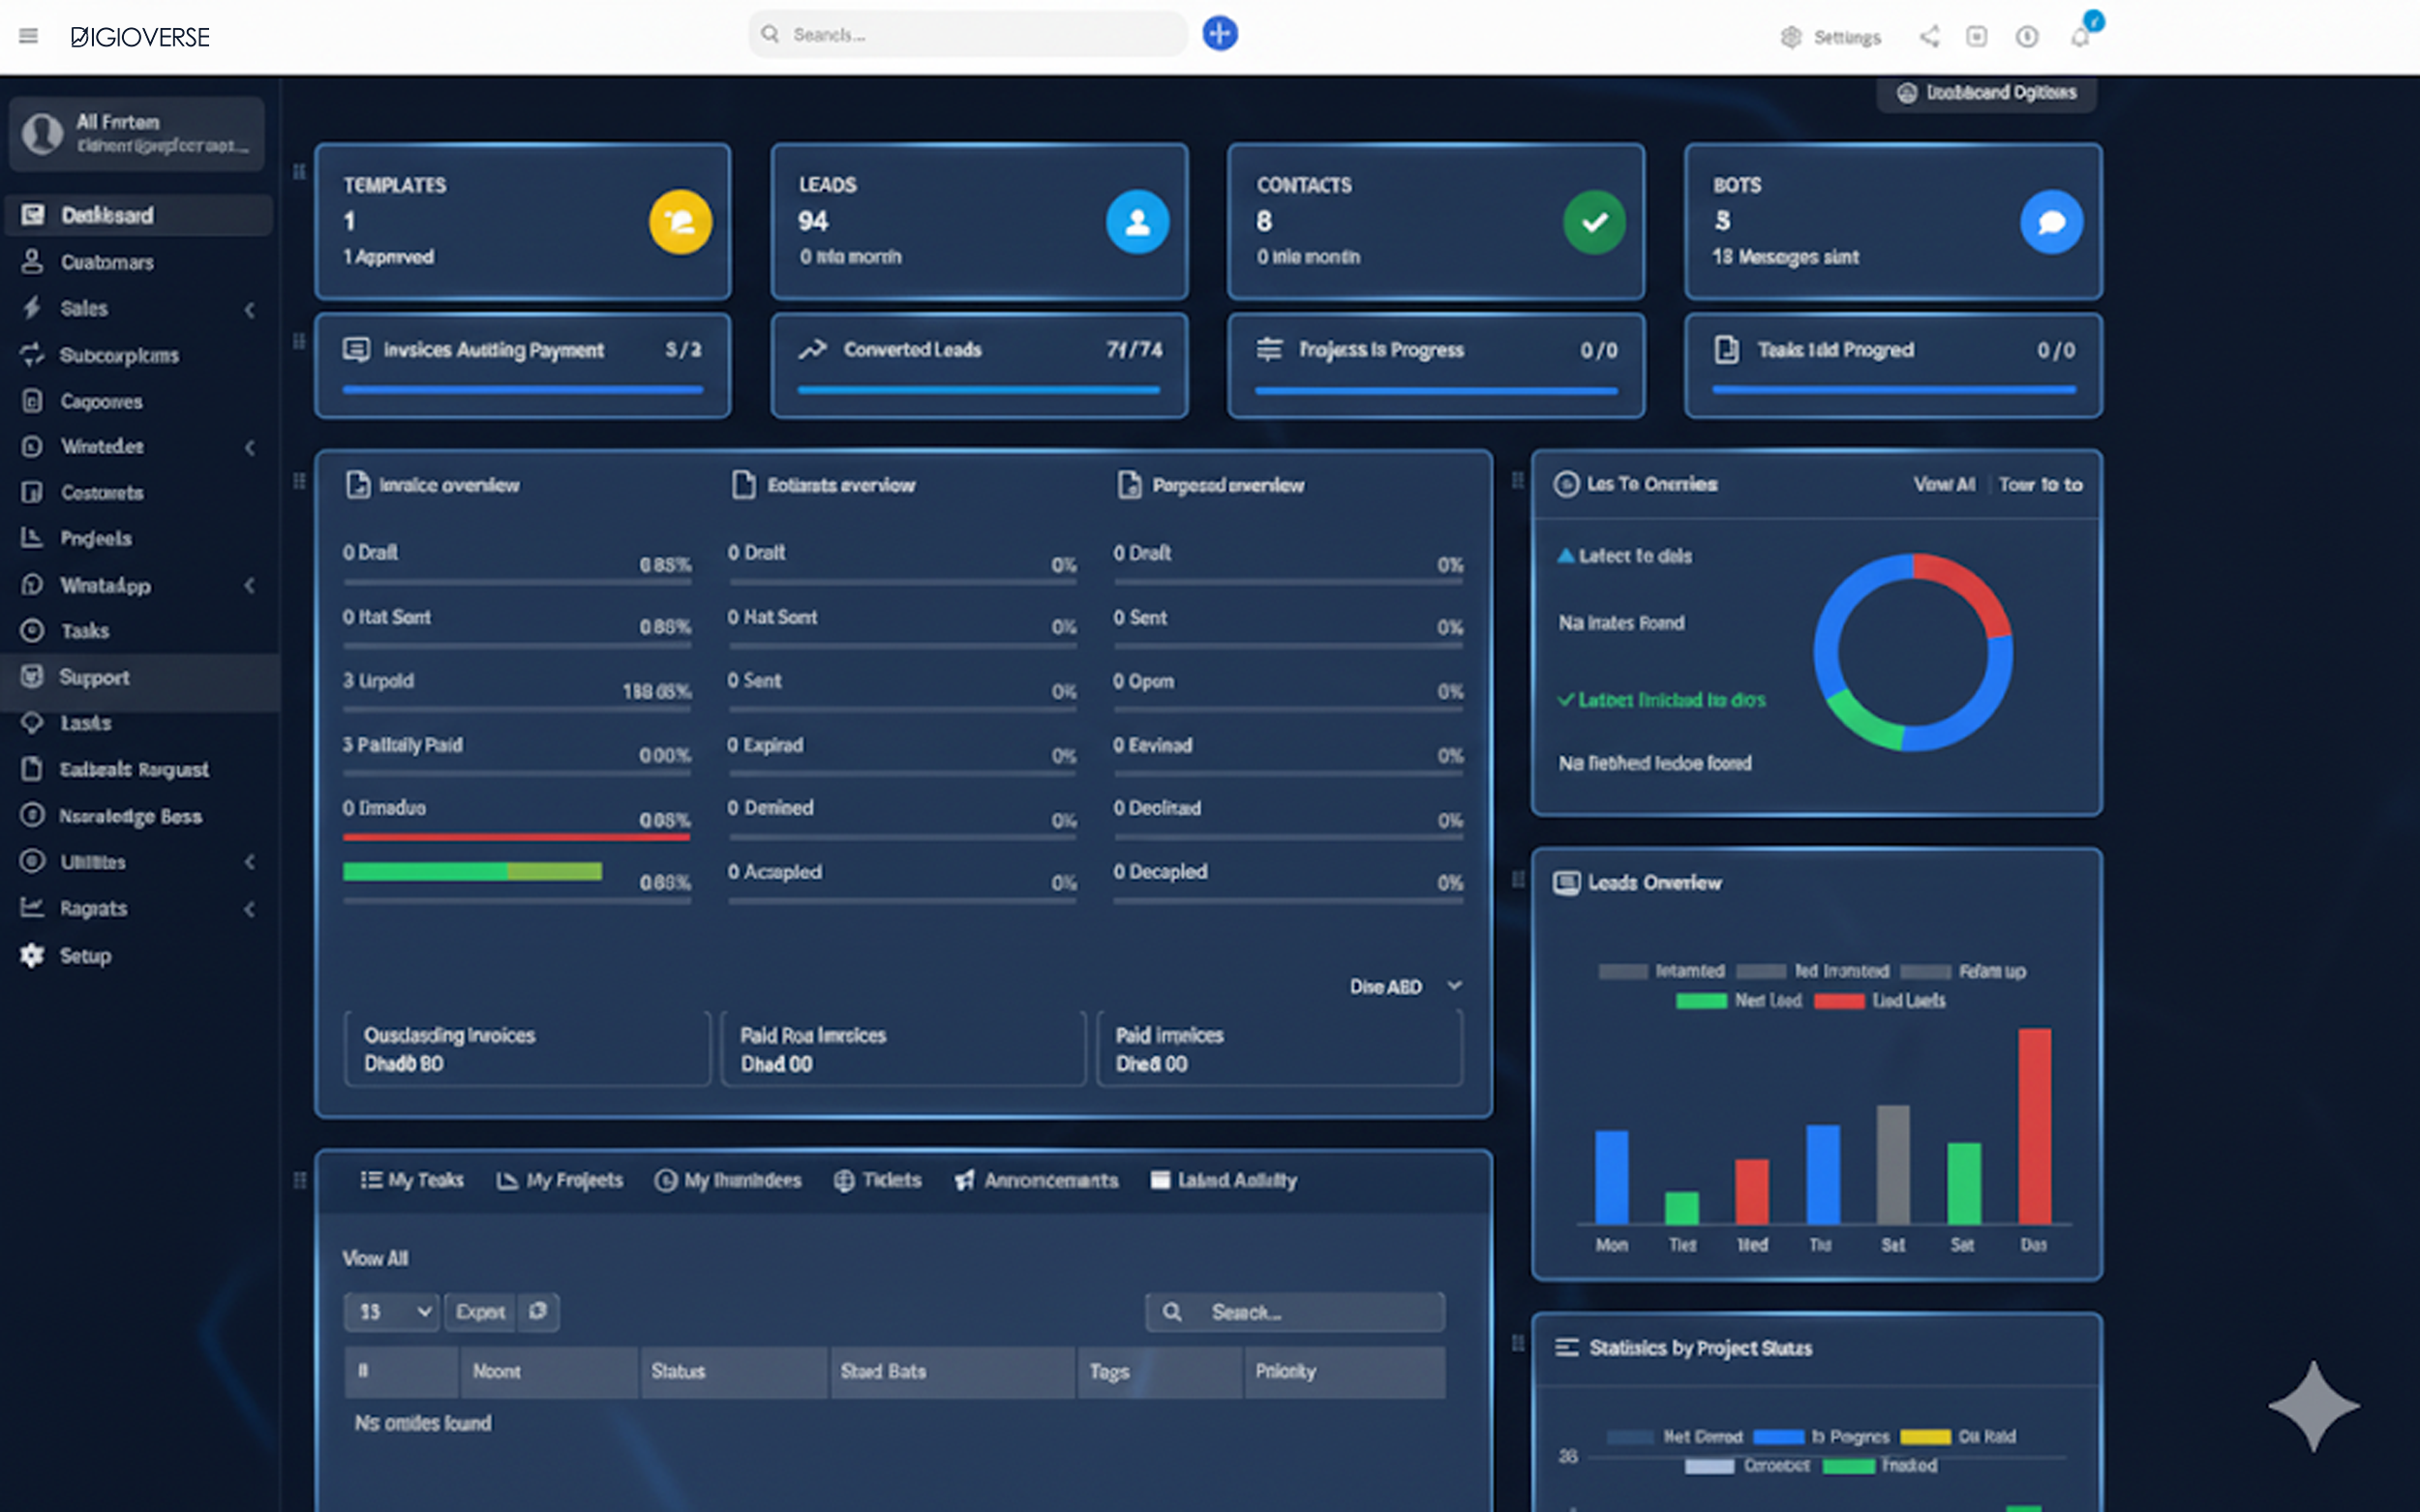Click the share icon in top bar
The image size is (2420, 1512).
pos(1929,37)
